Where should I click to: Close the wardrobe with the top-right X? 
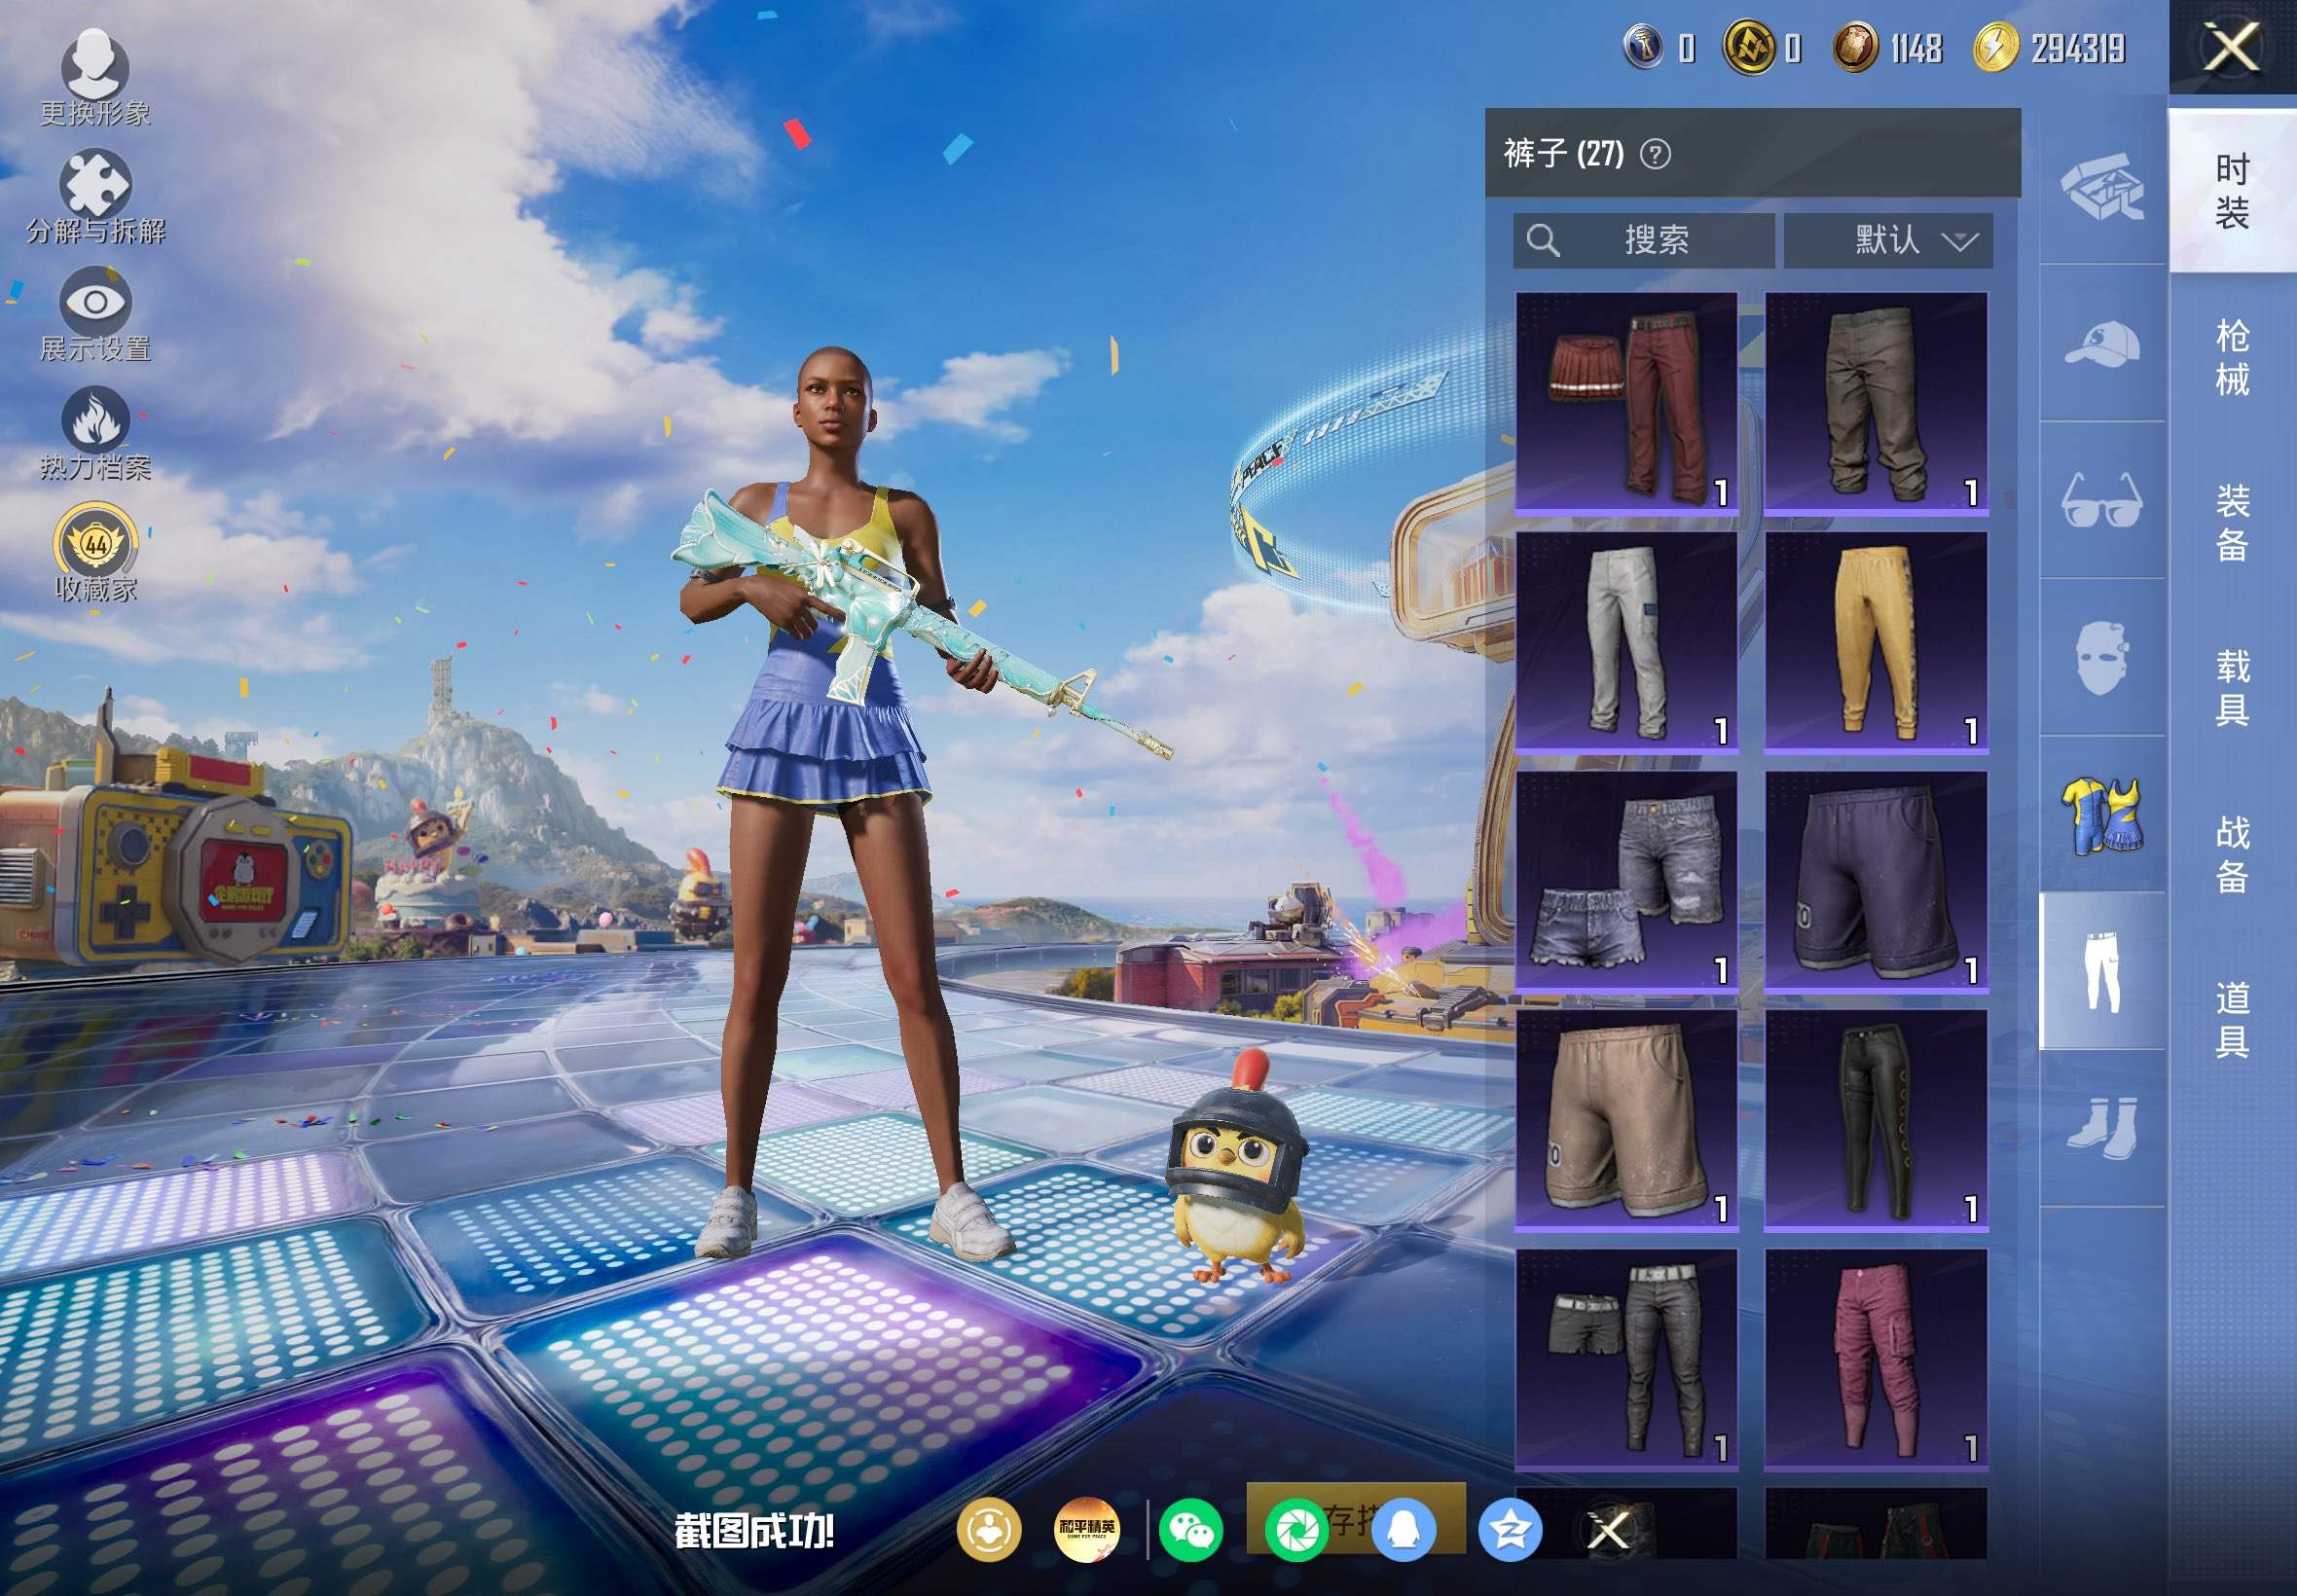[x=2232, y=47]
